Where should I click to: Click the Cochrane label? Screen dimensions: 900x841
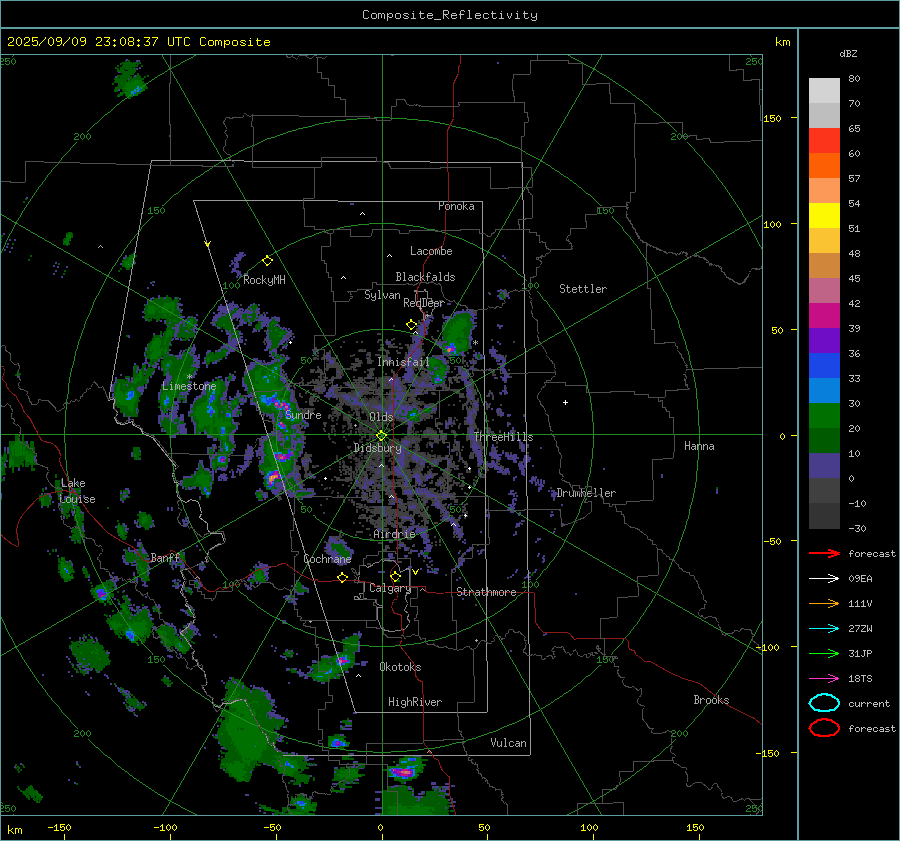click(327, 559)
